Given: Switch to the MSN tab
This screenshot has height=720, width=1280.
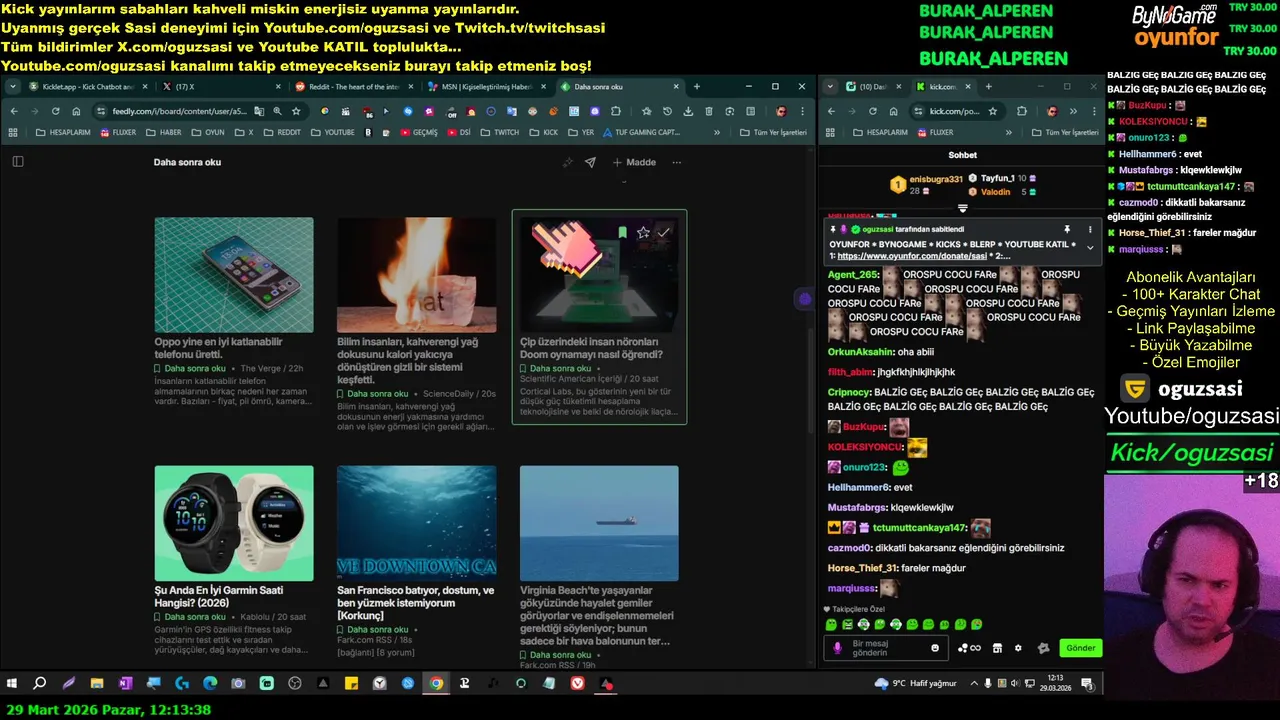Looking at the screenshot, I should 485,87.
